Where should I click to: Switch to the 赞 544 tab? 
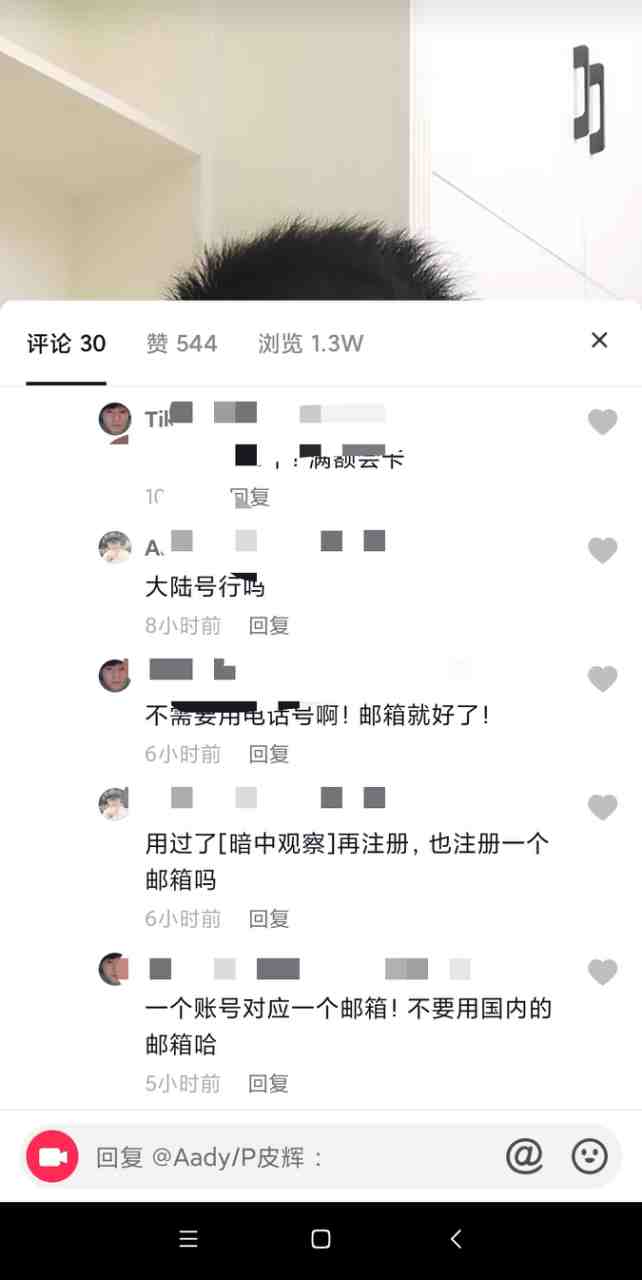coord(181,344)
